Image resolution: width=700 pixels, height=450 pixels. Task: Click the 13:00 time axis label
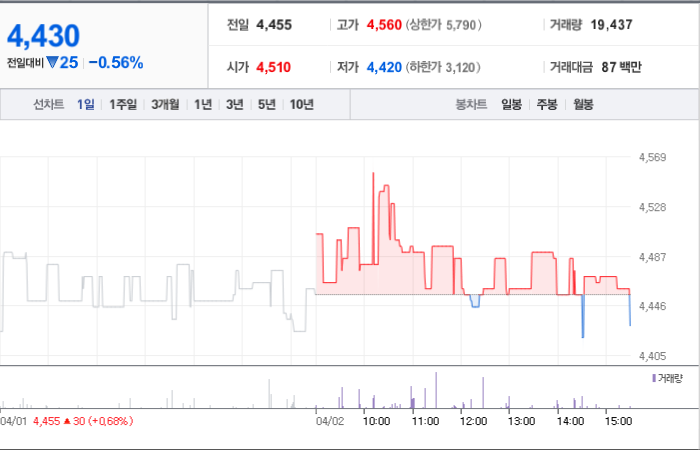[522, 421]
